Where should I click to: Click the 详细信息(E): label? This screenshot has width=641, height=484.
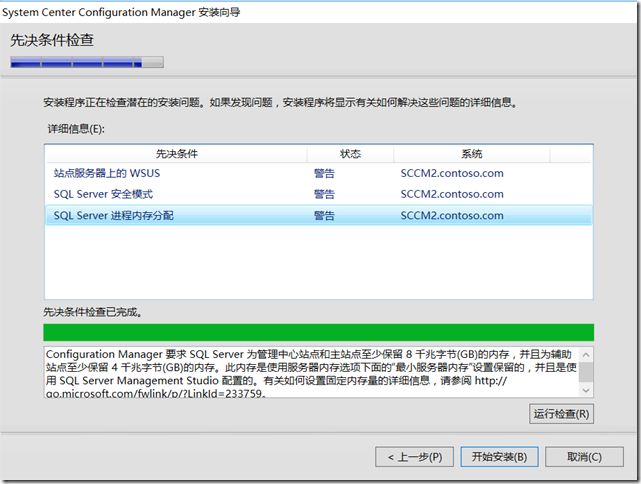tap(76, 129)
